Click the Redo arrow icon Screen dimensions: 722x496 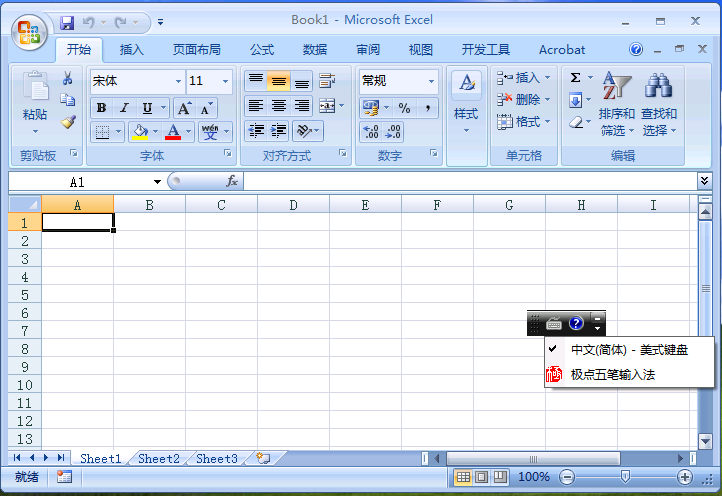pyautogui.click(x=121, y=22)
